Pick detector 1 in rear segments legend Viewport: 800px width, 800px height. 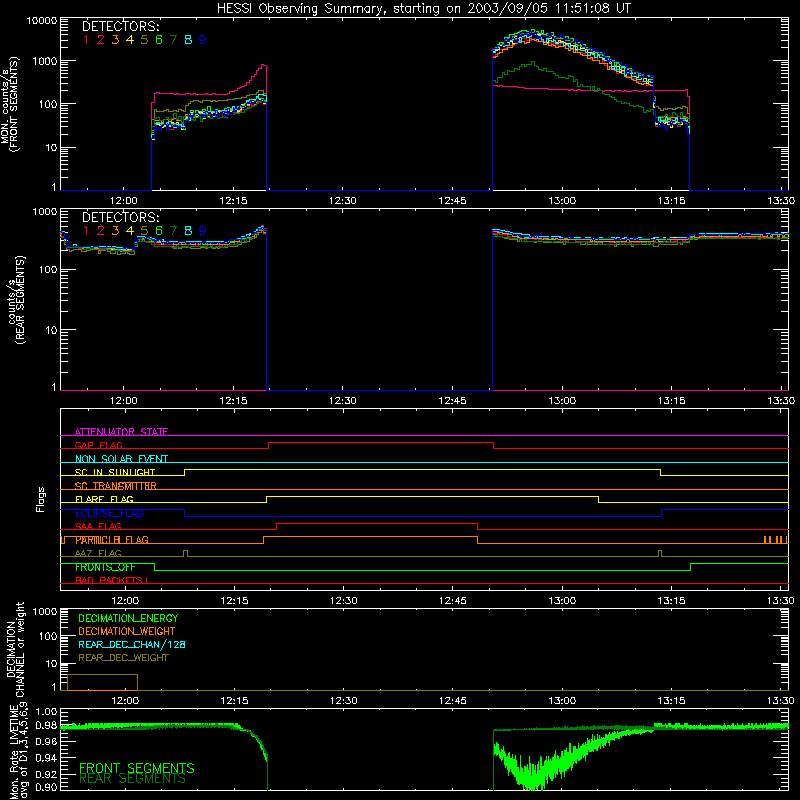(x=86, y=231)
